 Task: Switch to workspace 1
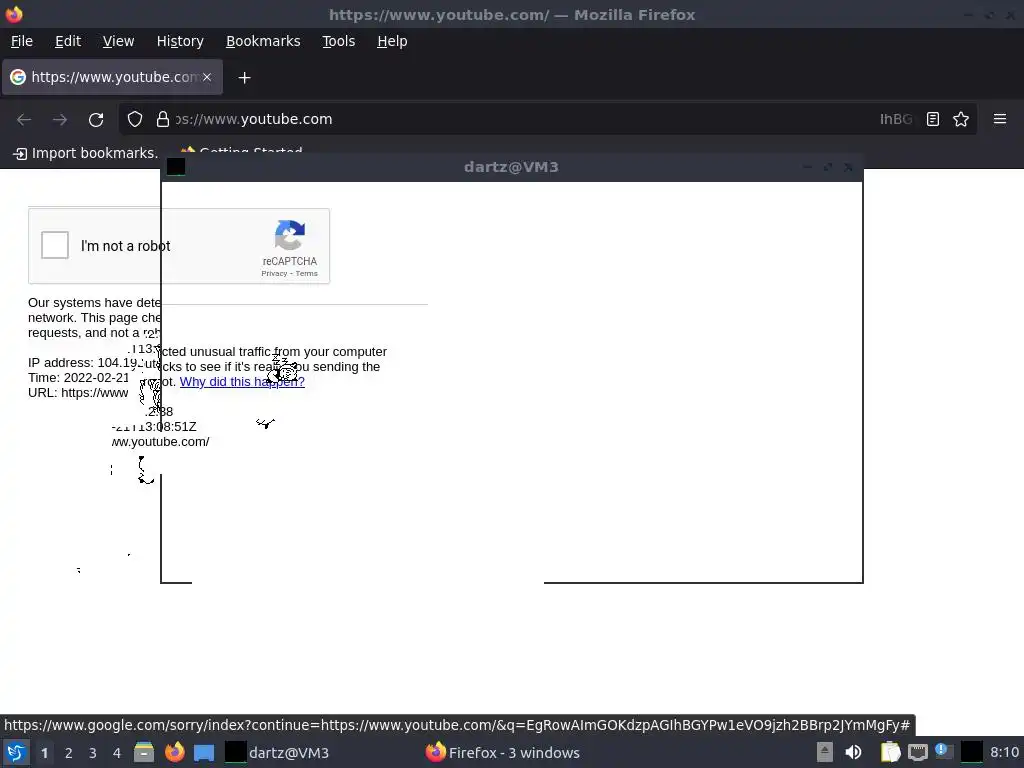(44, 753)
